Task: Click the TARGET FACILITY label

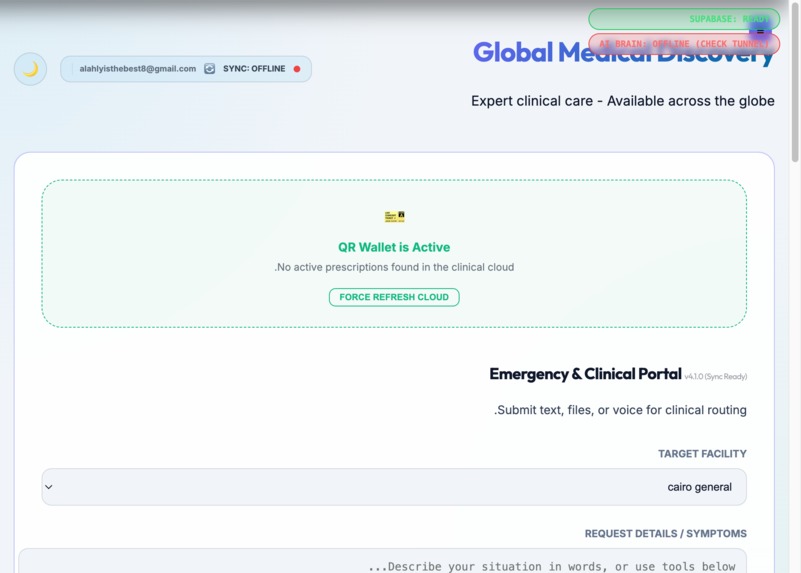Action: (x=702, y=454)
